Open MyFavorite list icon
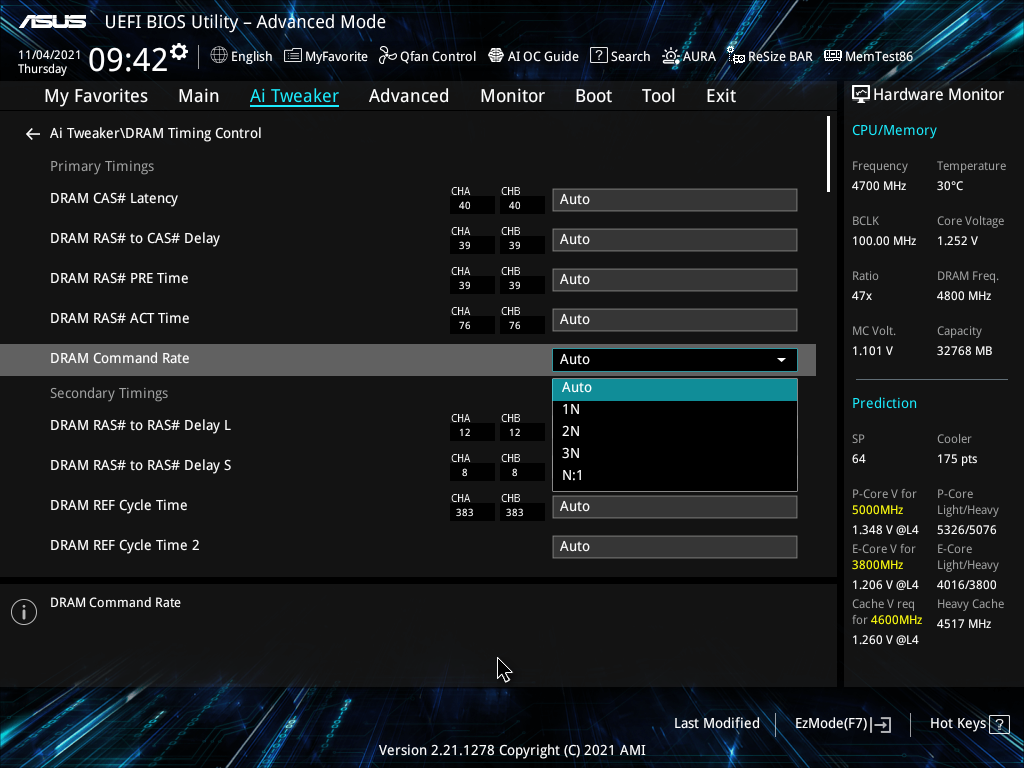 pos(293,56)
